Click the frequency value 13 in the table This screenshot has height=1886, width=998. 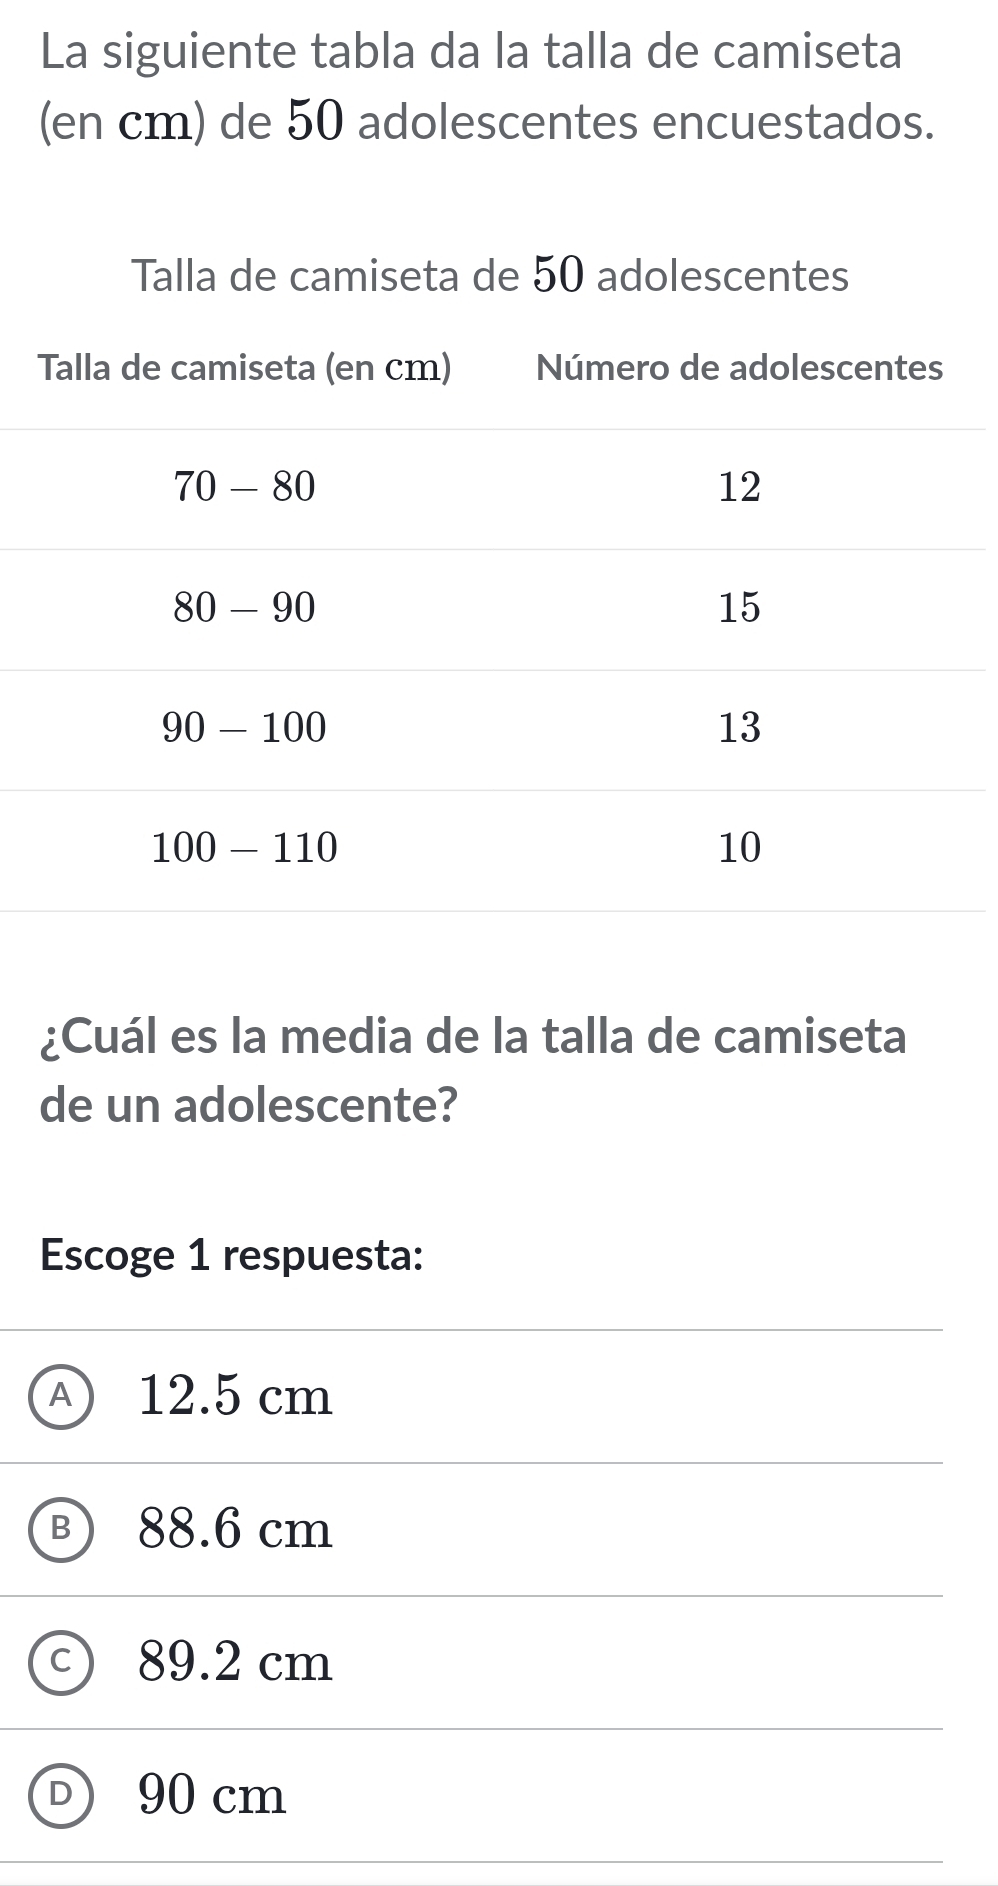[740, 729]
